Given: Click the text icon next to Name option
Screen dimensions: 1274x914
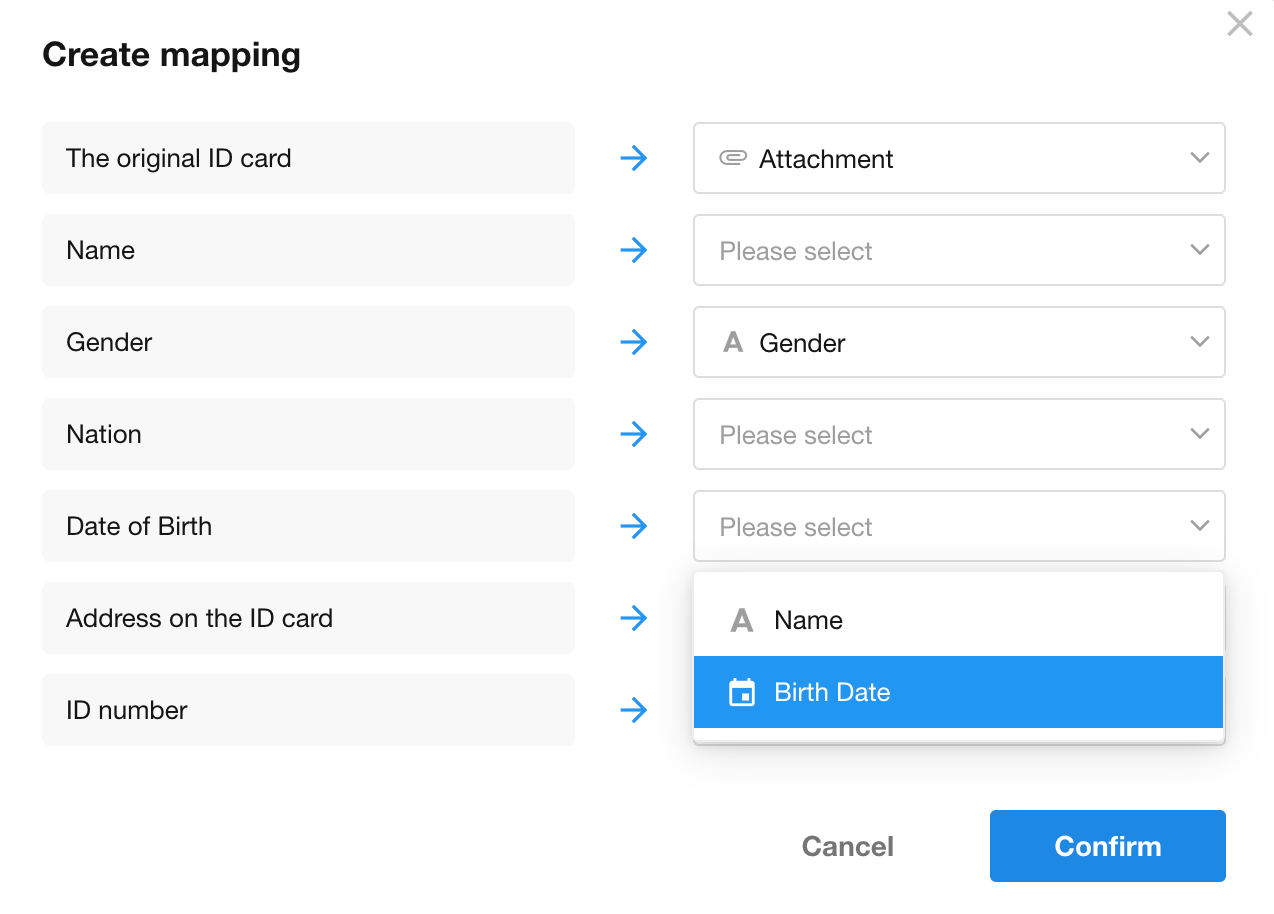Looking at the screenshot, I should click(x=742, y=620).
